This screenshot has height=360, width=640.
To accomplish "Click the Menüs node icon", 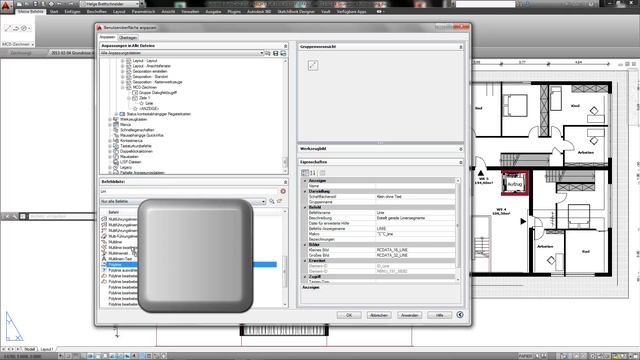I will [x=116, y=124].
